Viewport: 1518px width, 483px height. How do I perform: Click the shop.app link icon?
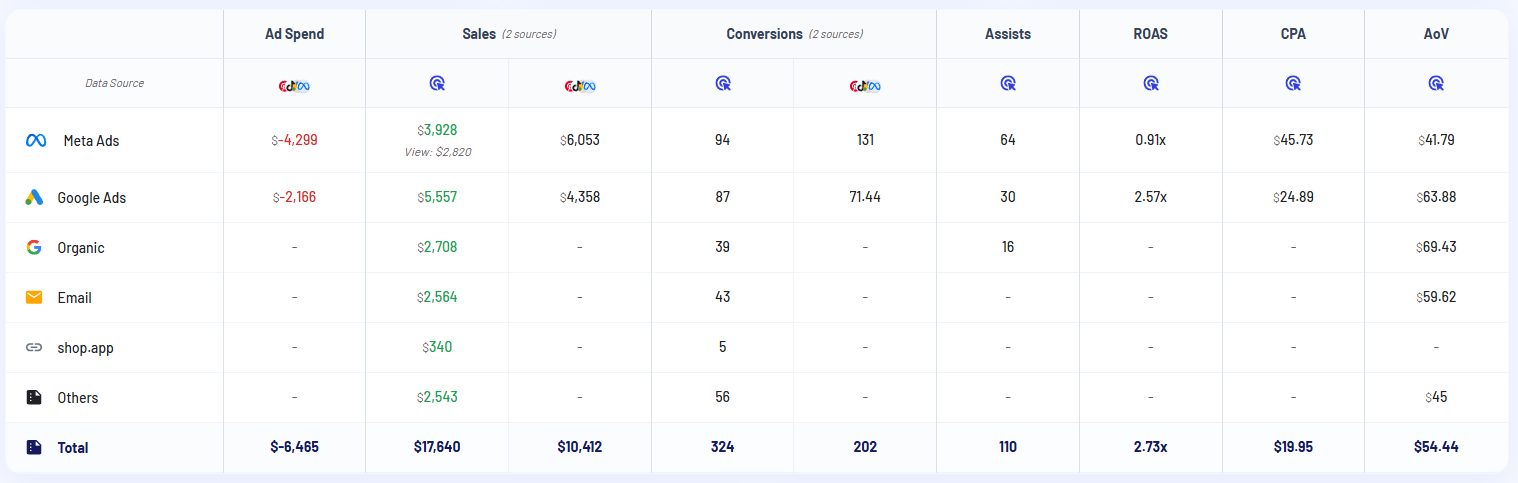coord(34,348)
